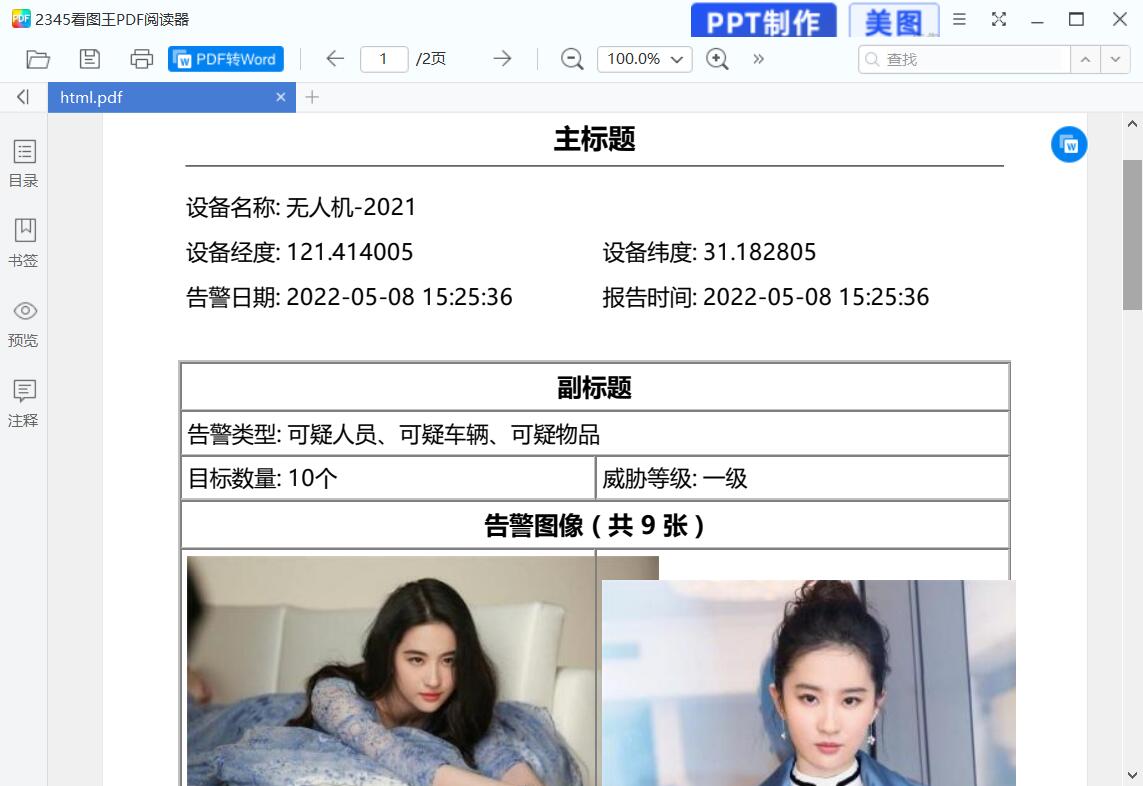Toggle the 预览 preview eye panel
1143x786 pixels.
24,323
